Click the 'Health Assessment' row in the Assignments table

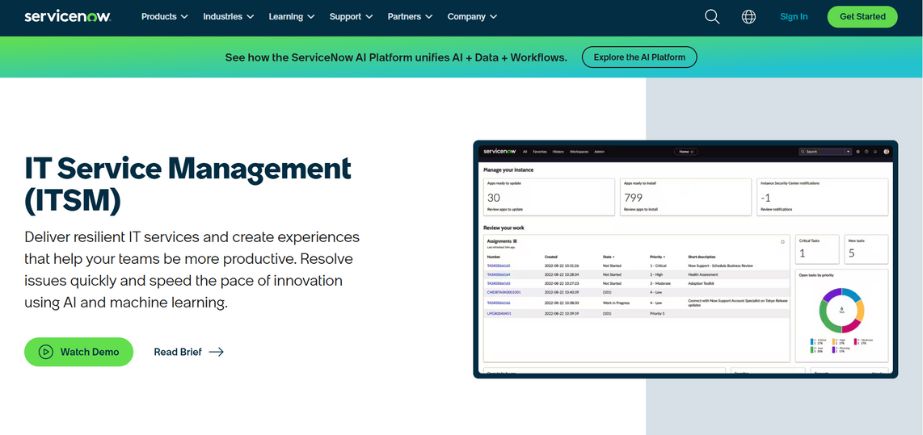637,274
